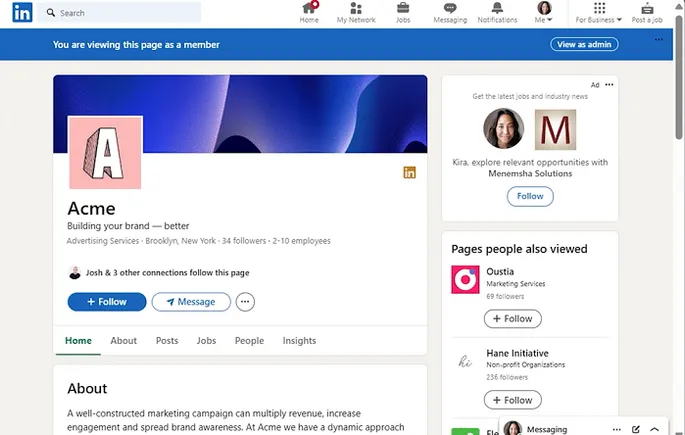
Task: Click the compose message icon in Messaging bar
Action: [x=636, y=428]
